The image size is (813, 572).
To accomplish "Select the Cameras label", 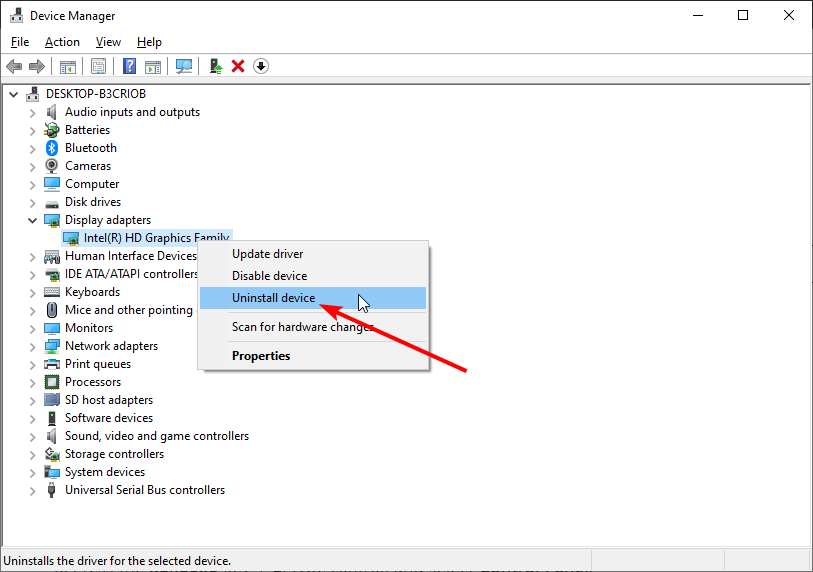I will coord(88,166).
